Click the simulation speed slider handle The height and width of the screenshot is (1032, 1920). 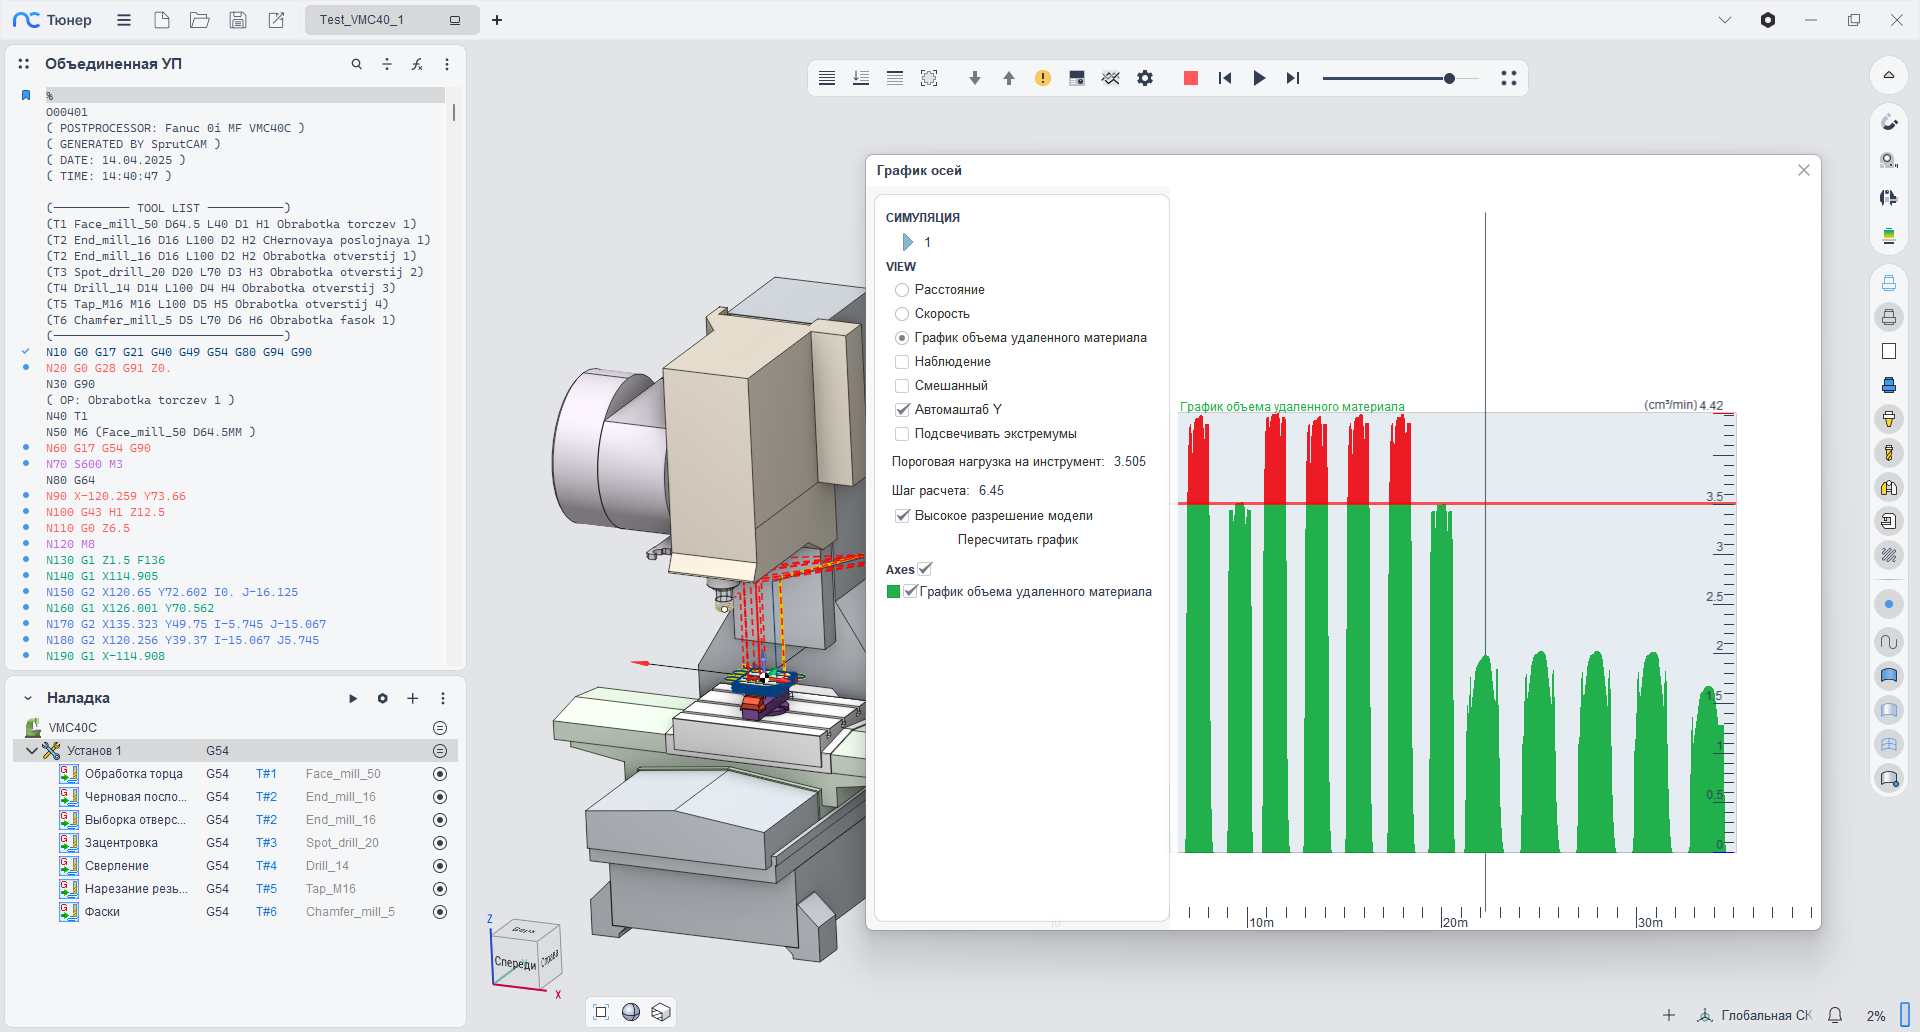[1449, 78]
